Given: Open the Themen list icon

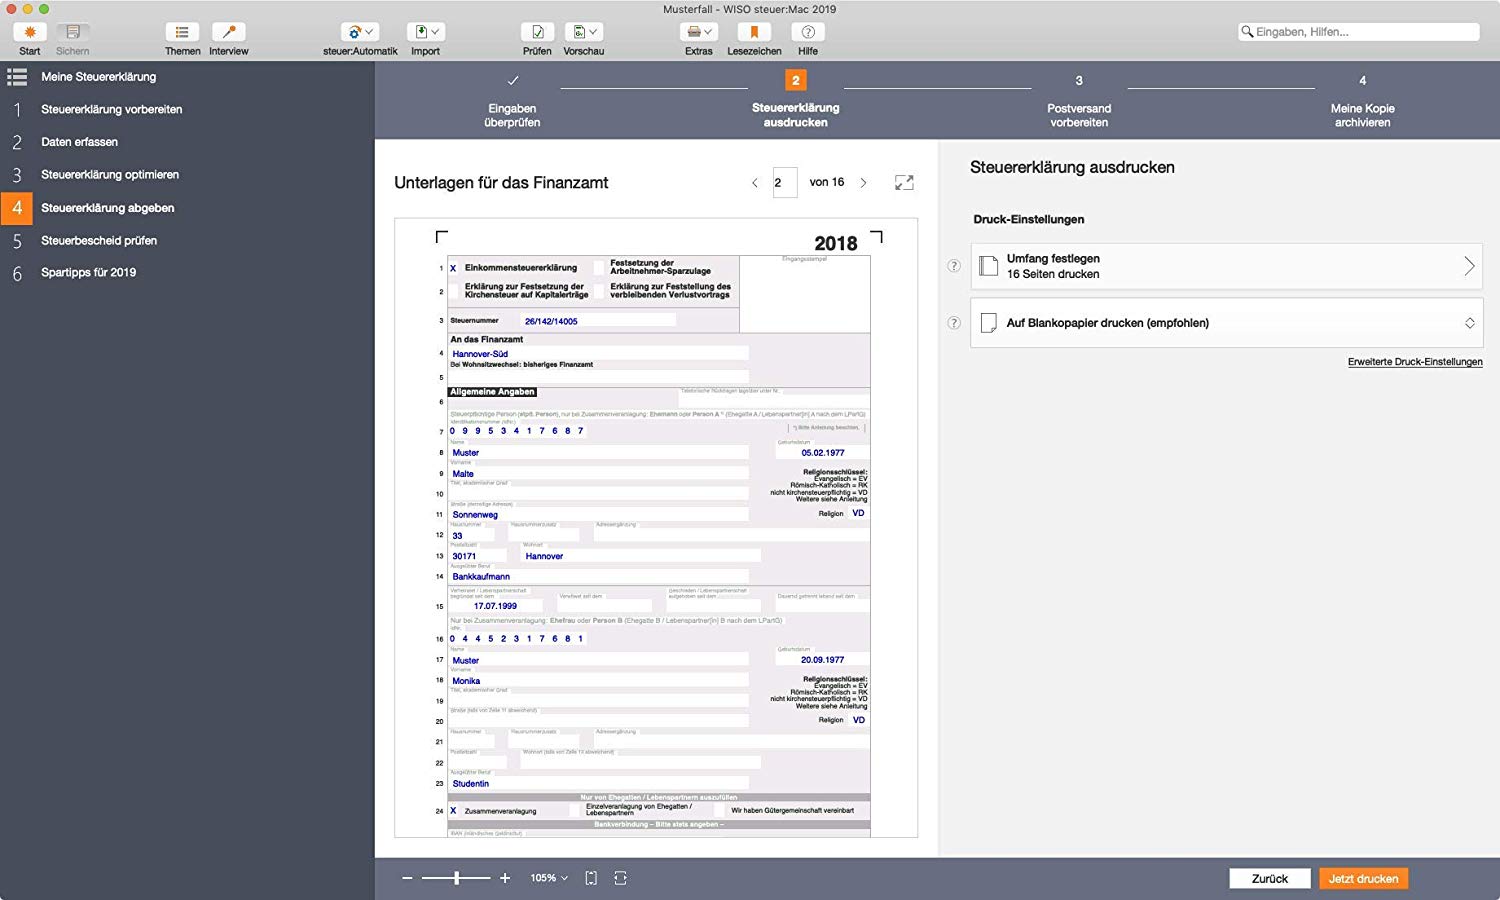Looking at the screenshot, I should pos(182,32).
